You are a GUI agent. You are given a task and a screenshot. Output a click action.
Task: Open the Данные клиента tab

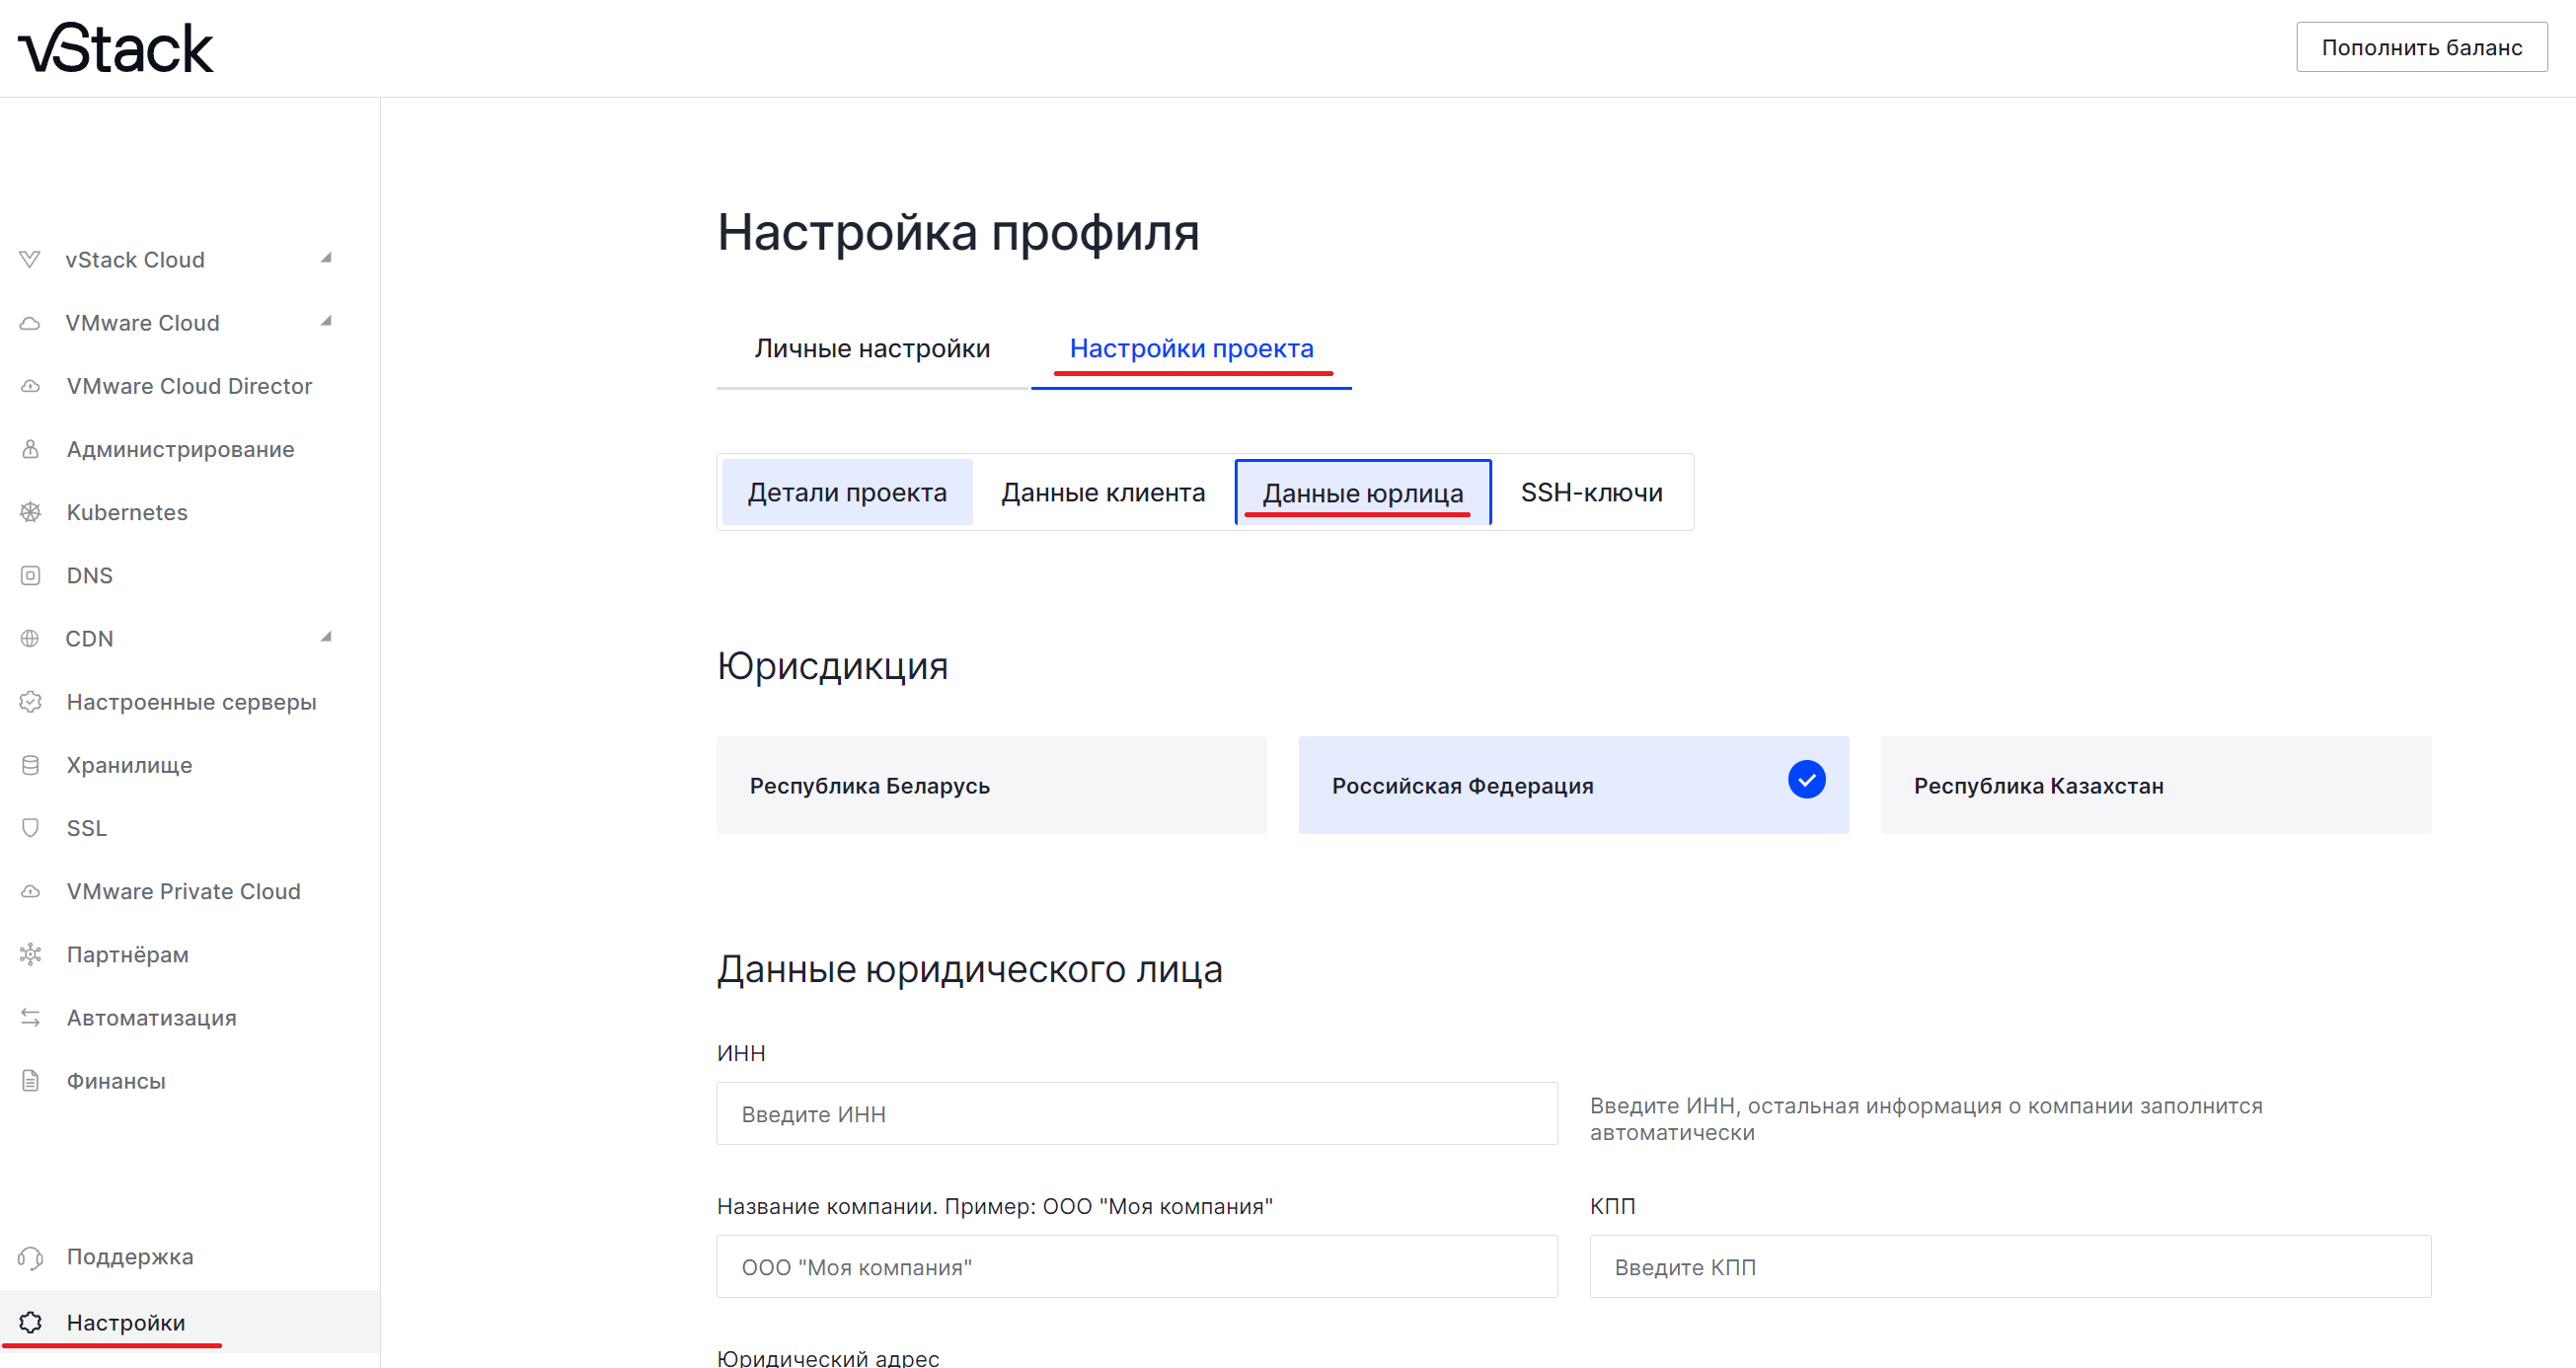tap(1103, 492)
